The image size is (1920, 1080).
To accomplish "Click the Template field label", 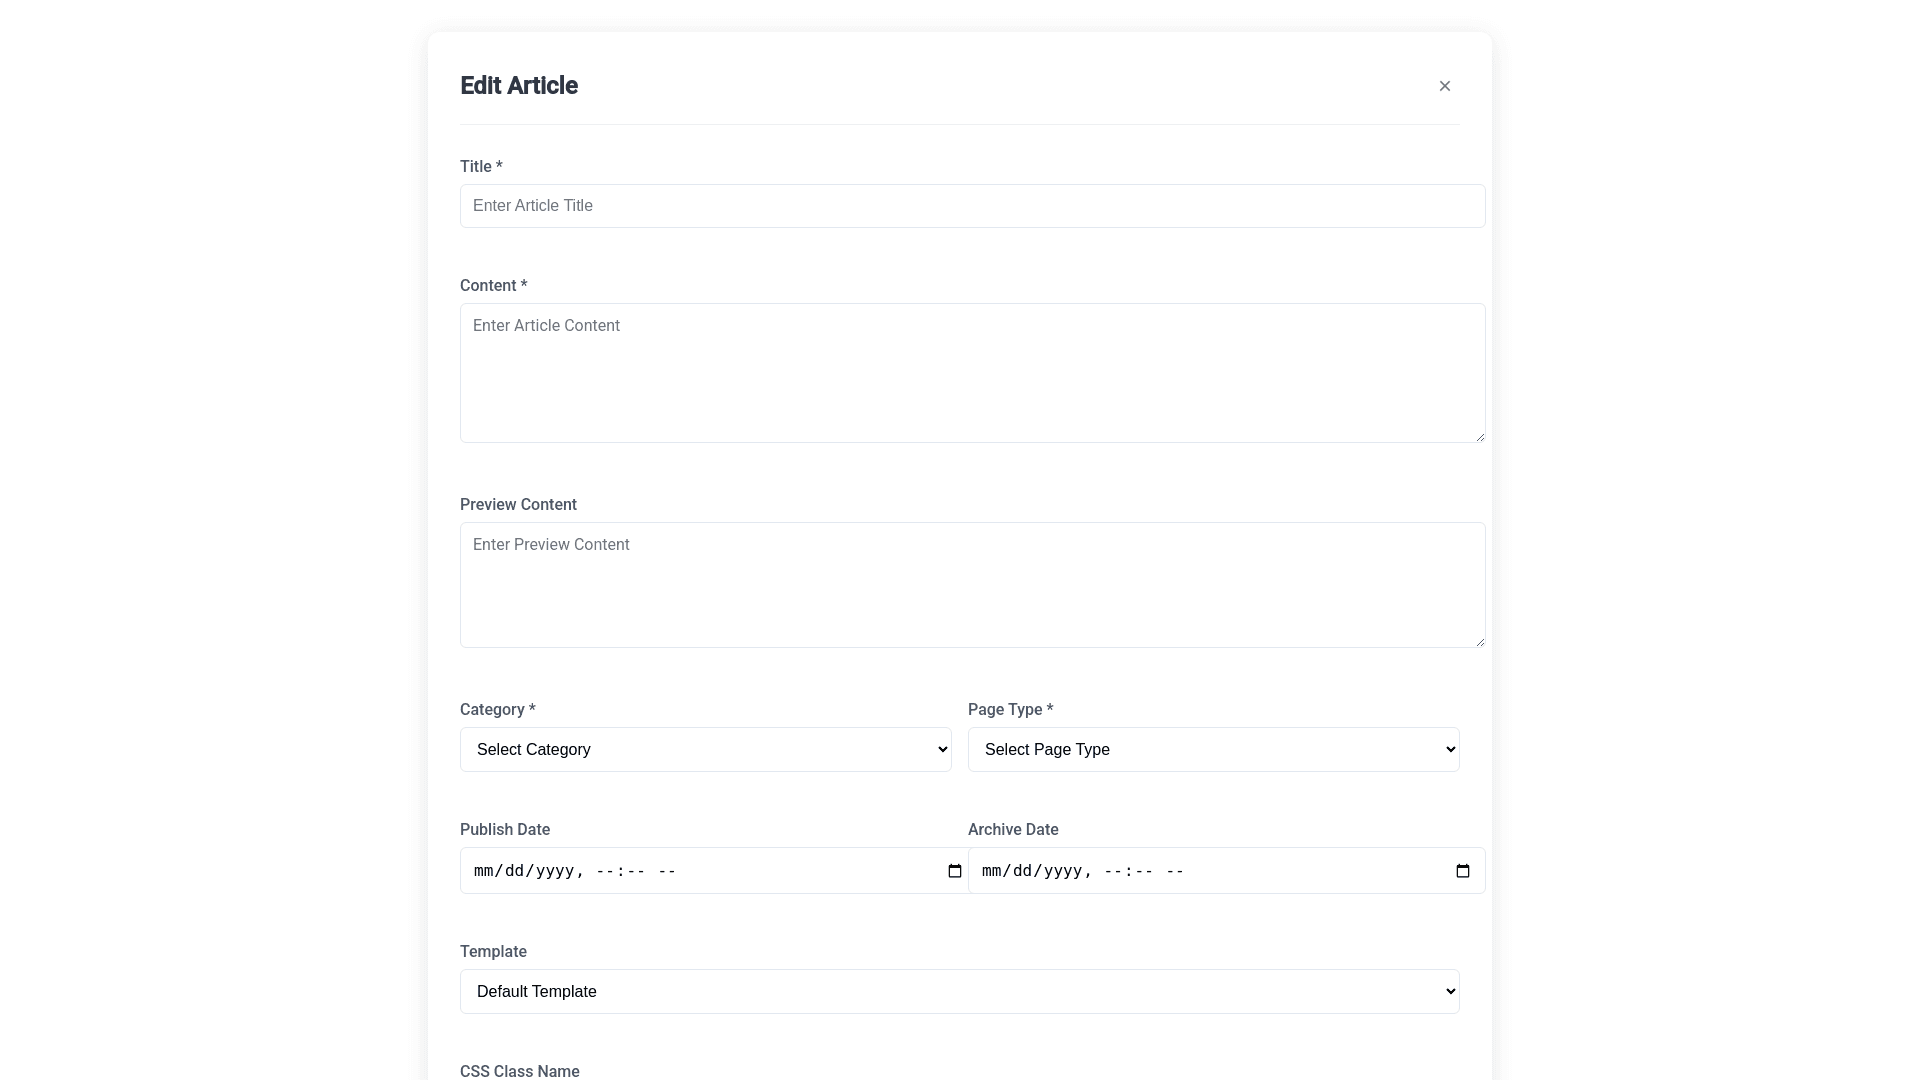I will [x=493, y=952].
